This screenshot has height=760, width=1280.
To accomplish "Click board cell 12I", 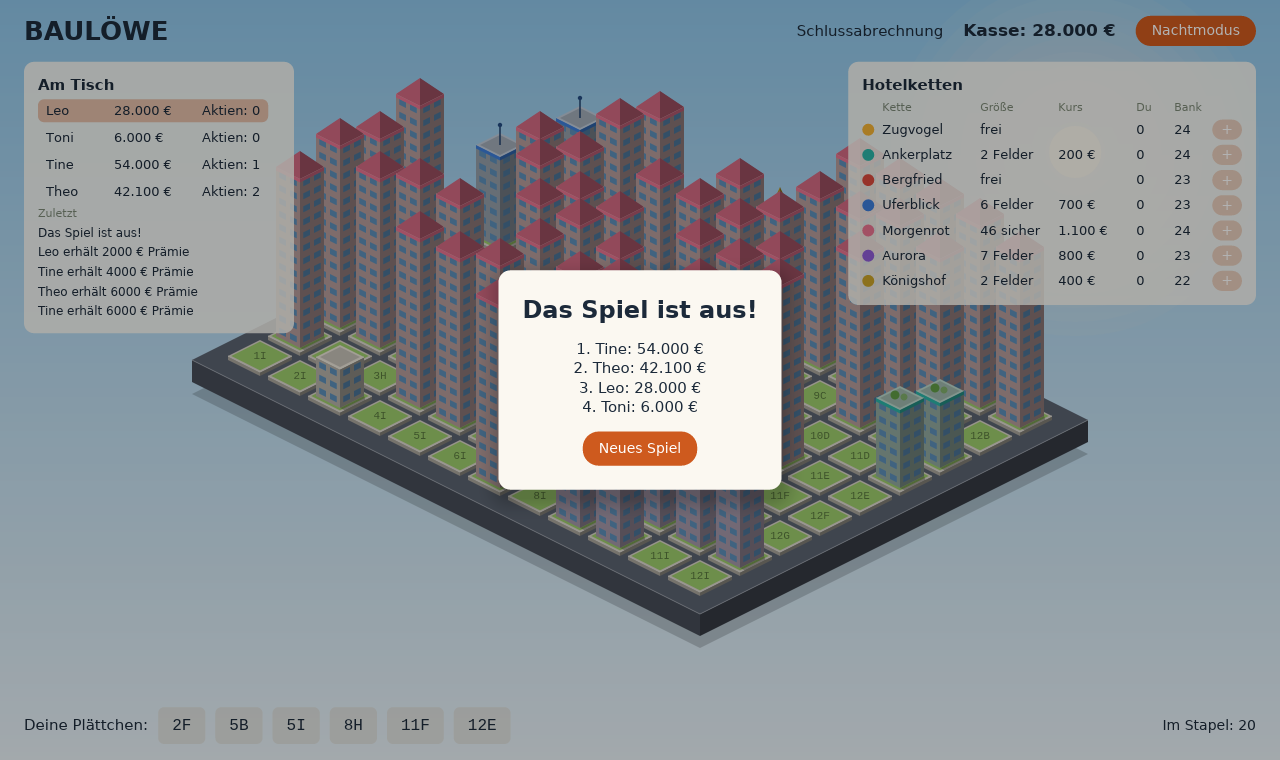I will click(x=700, y=576).
